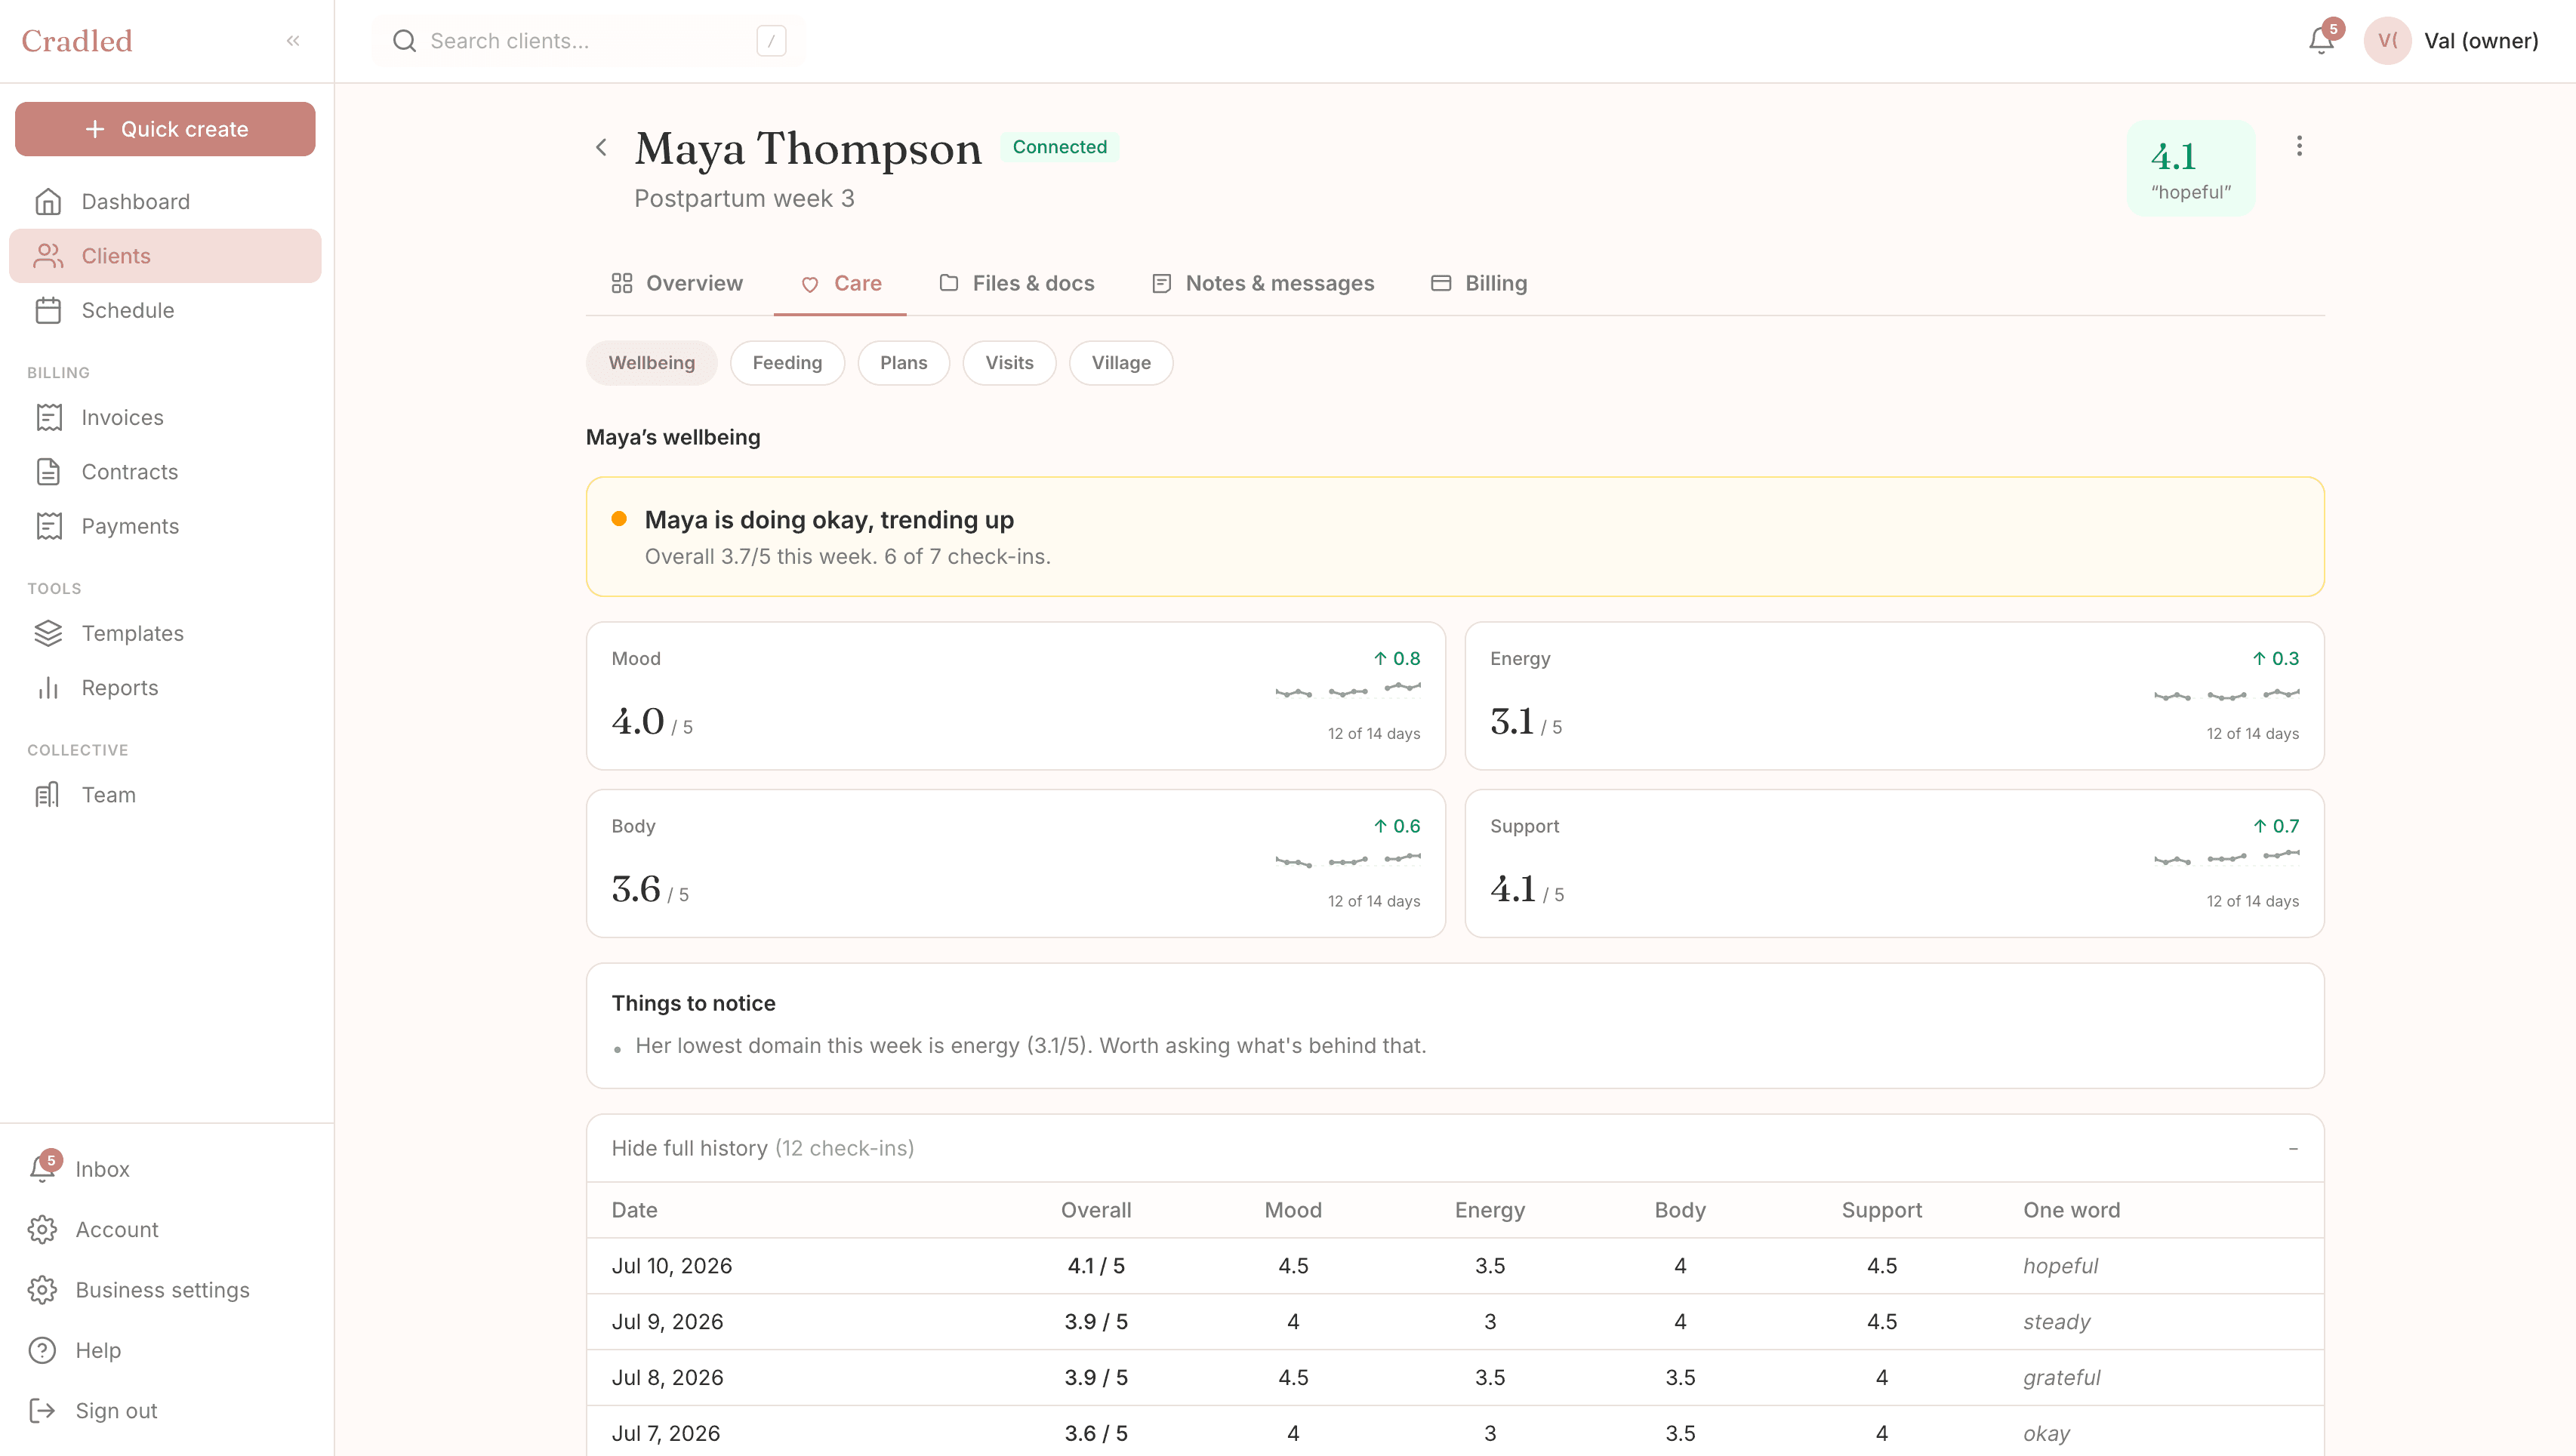Viewport: 2576px width, 1456px height.
Task: Switch to the Files & docs tab
Action: [1016, 284]
